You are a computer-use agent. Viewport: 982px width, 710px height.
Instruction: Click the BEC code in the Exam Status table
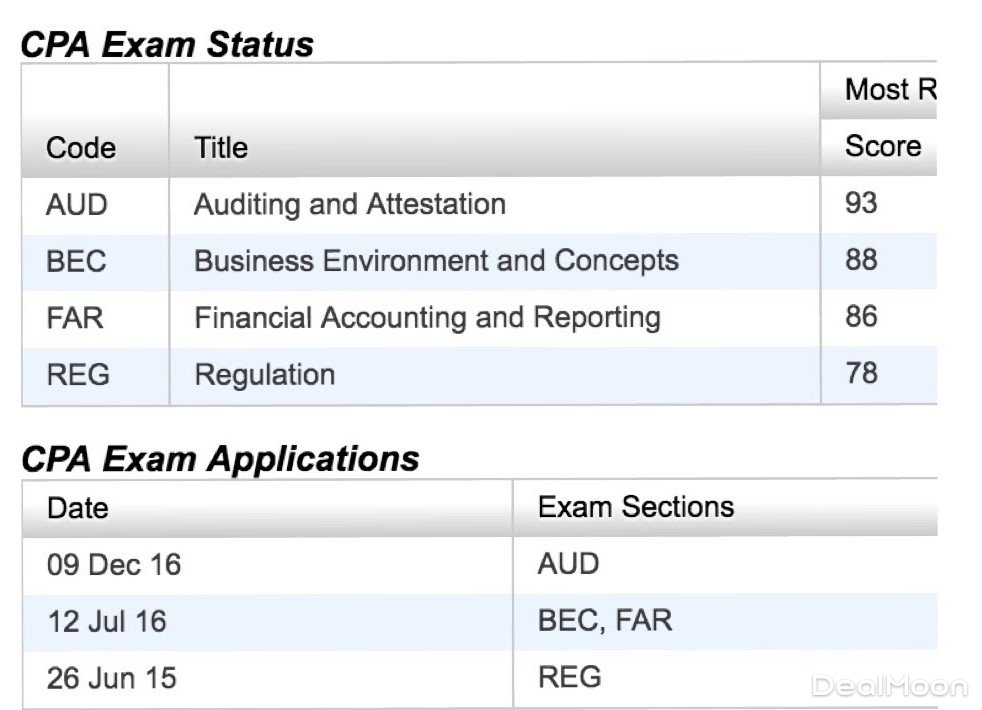click(76, 261)
